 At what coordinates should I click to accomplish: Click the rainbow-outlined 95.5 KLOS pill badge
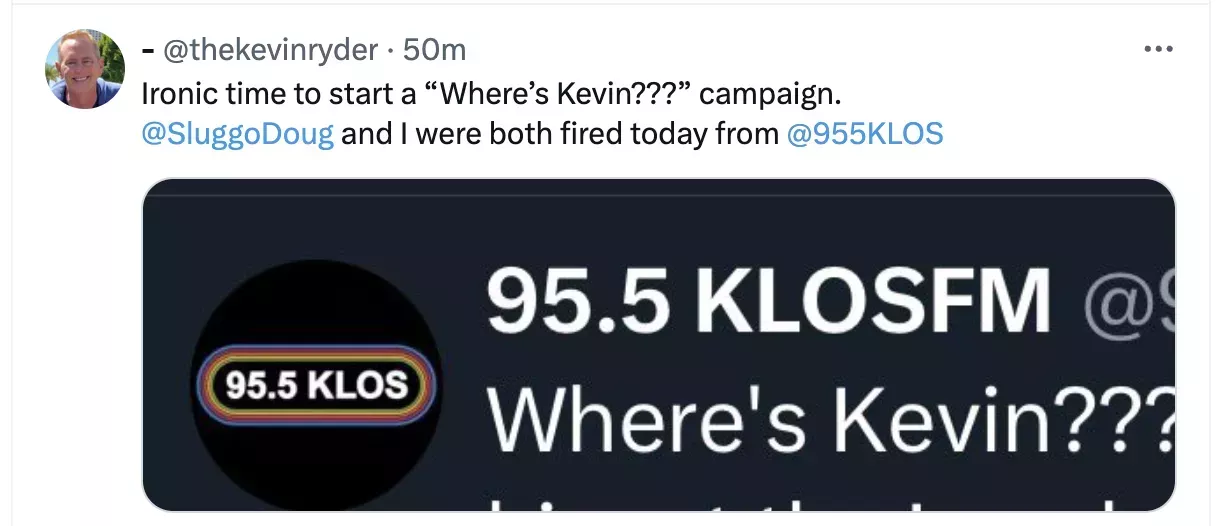click(317, 386)
